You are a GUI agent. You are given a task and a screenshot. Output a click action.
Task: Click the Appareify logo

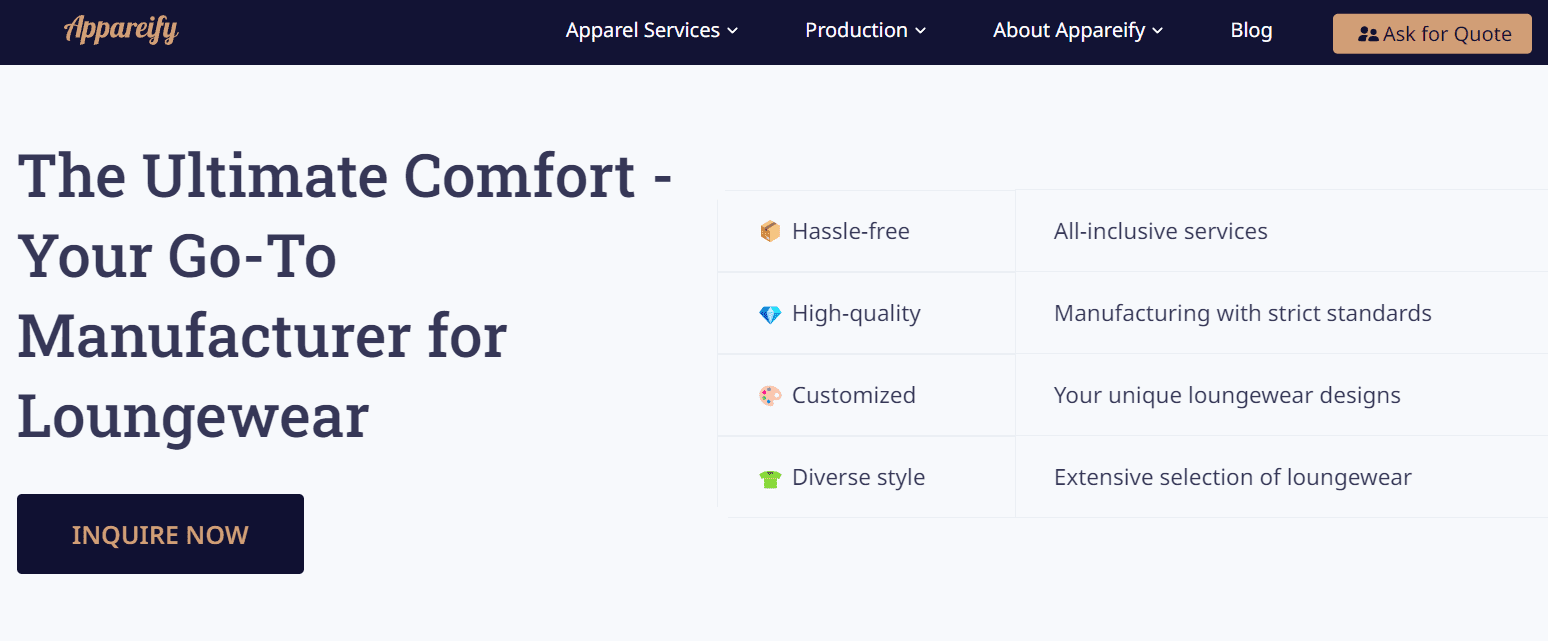[121, 30]
